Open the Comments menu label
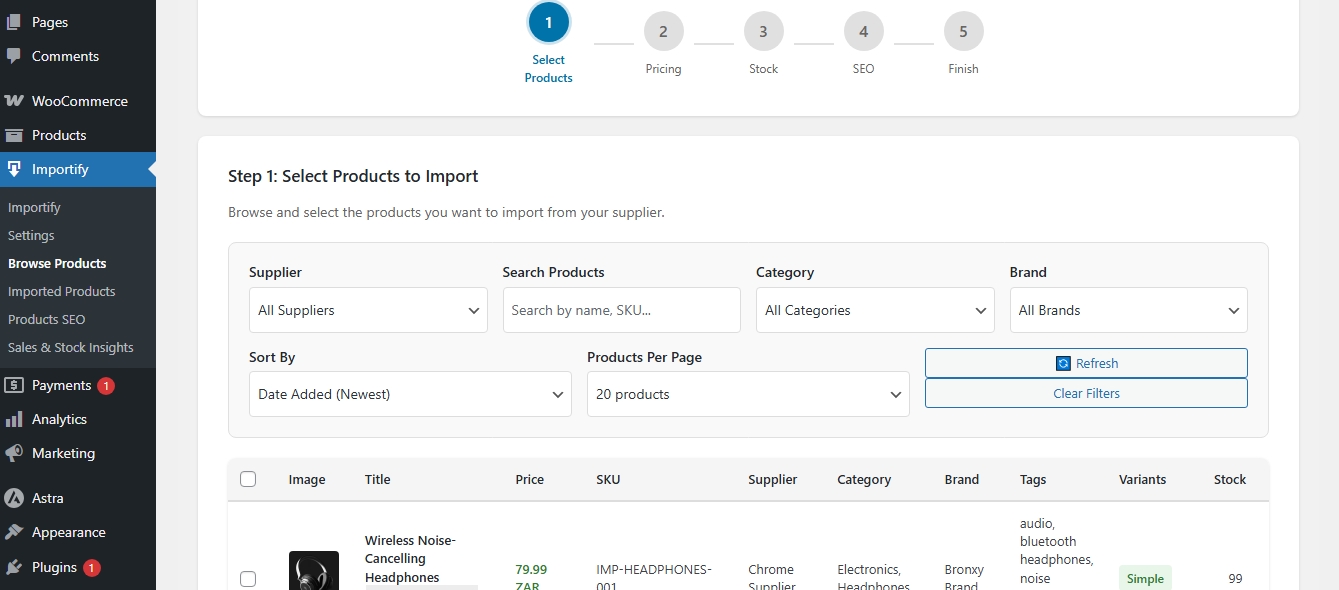 tap(65, 56)
